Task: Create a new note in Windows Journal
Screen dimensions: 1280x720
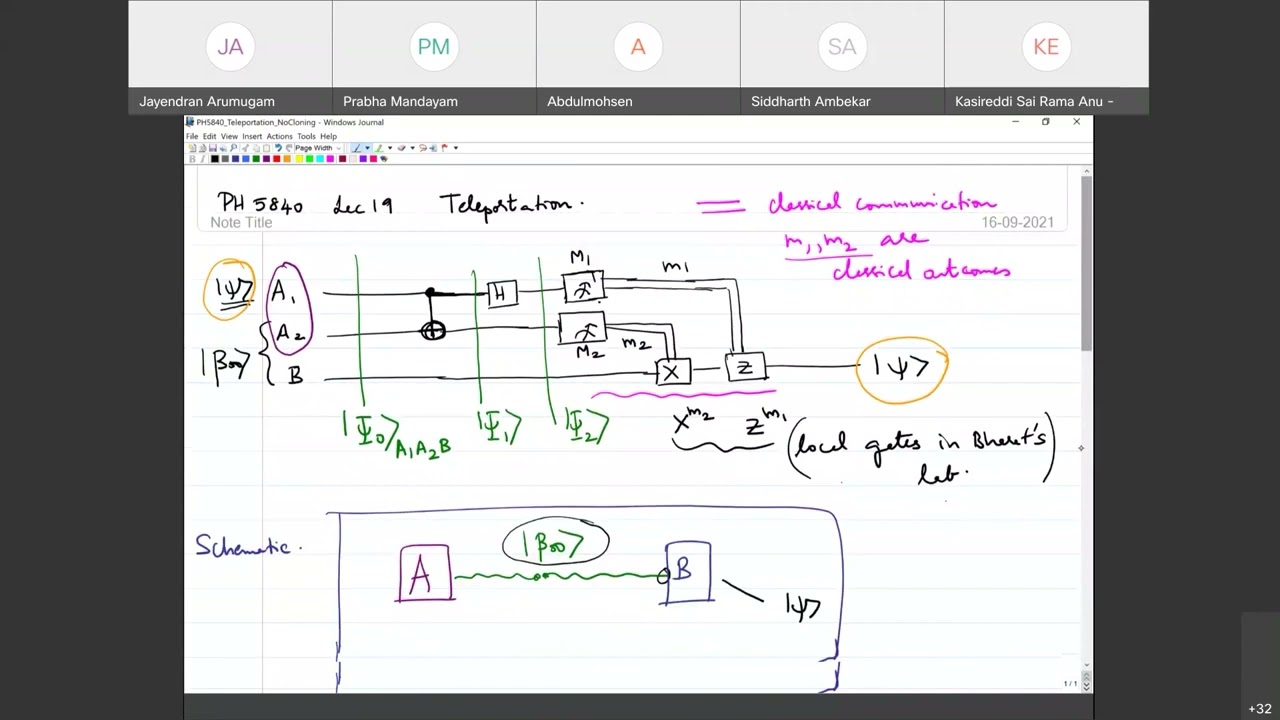Action: (x=192, y=148)
